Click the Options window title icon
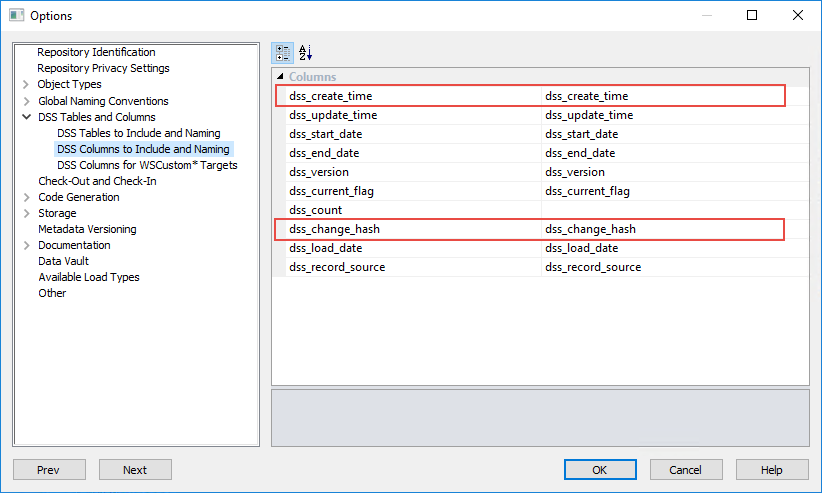The image size is (822, 493). coord(16,15)
